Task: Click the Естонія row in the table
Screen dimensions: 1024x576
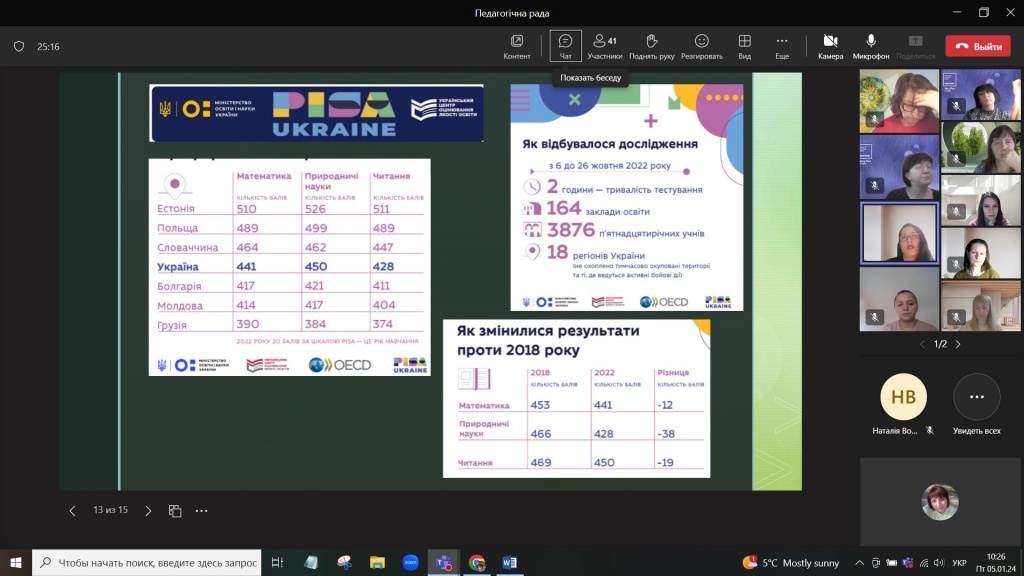Action: coord(290,208)
